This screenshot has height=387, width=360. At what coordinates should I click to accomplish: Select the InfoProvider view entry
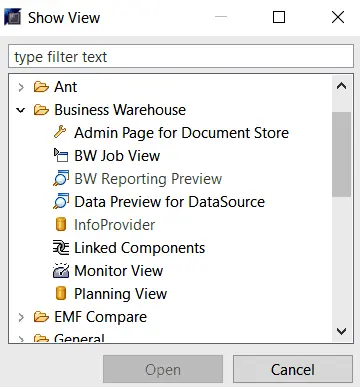(x=115, y=225)
